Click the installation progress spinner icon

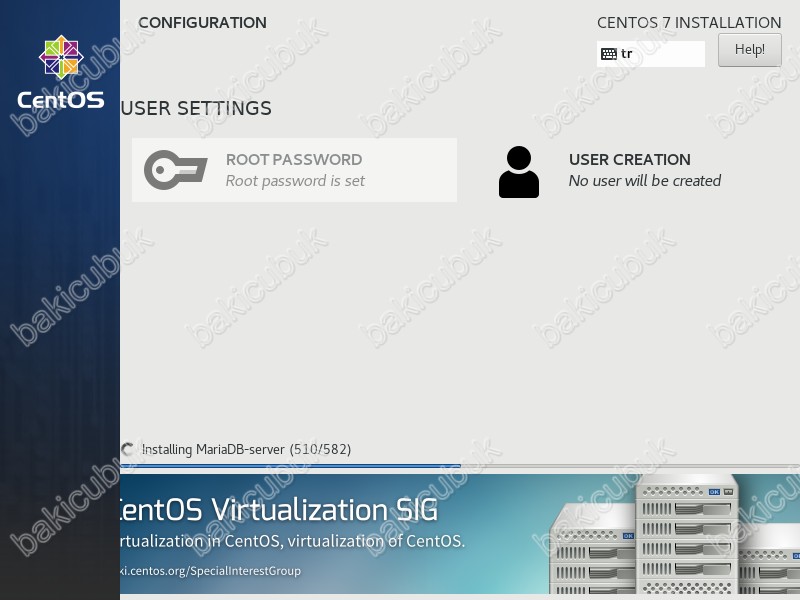(128, 449)
